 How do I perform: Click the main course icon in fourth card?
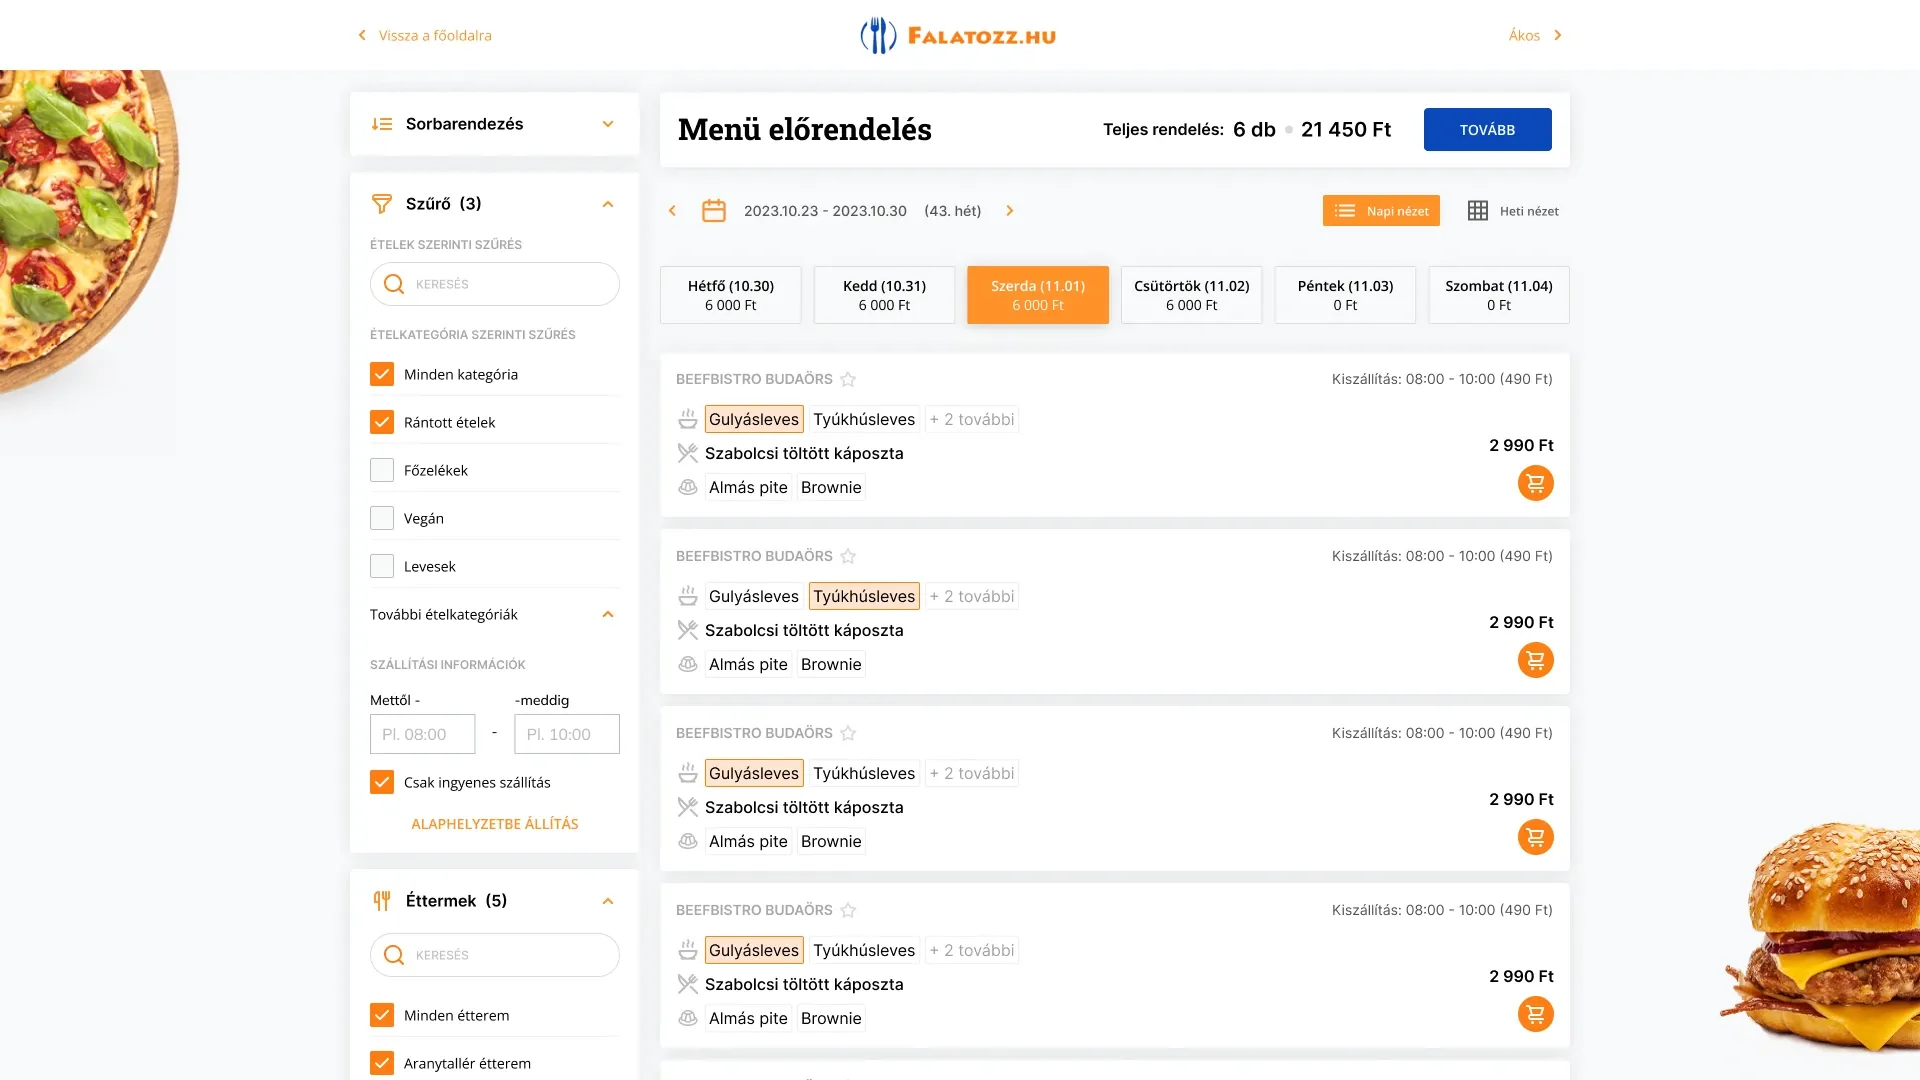(x=687, y=984)
